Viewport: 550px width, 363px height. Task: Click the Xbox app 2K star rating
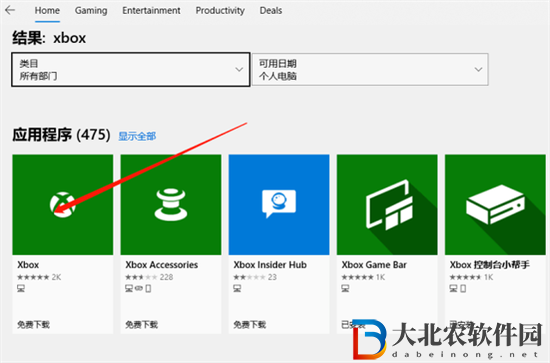[39, 277]
